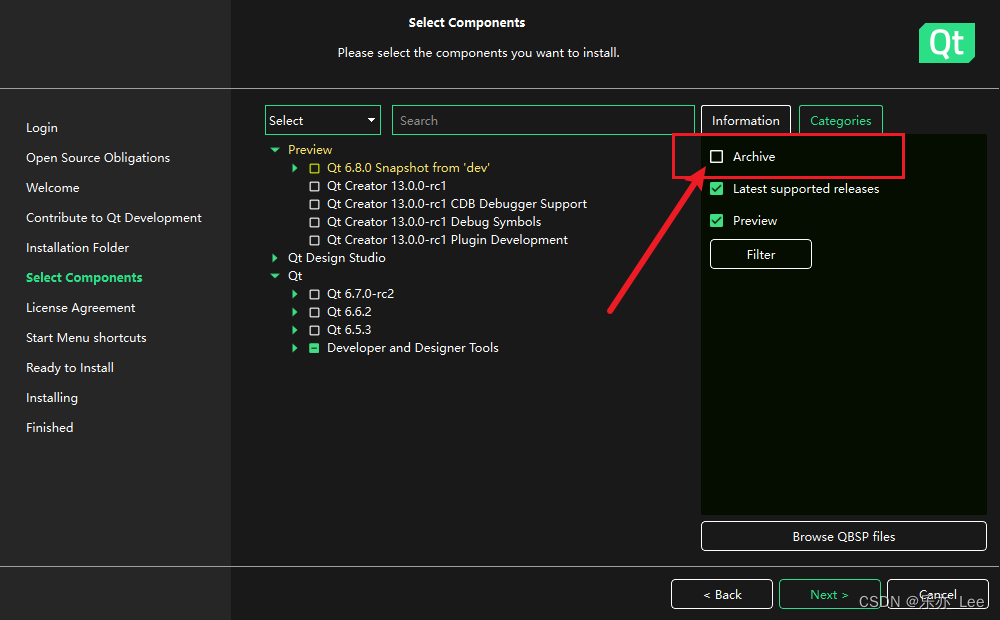Select Developer and Designer Tools label

point(413,348)
